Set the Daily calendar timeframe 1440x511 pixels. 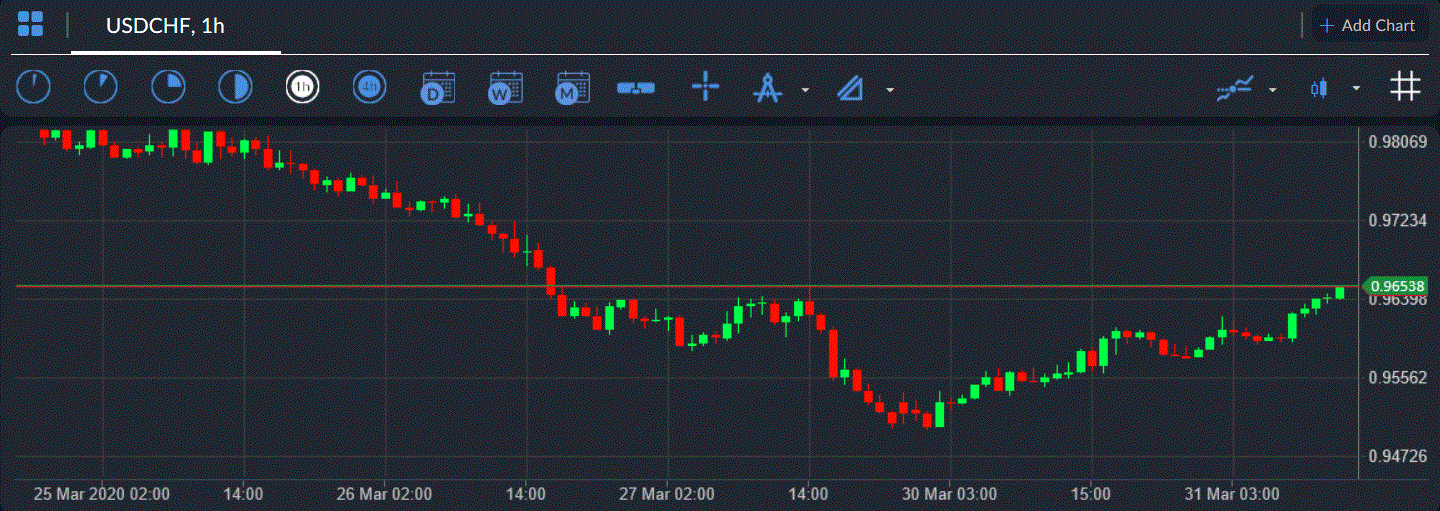point(437,88)
